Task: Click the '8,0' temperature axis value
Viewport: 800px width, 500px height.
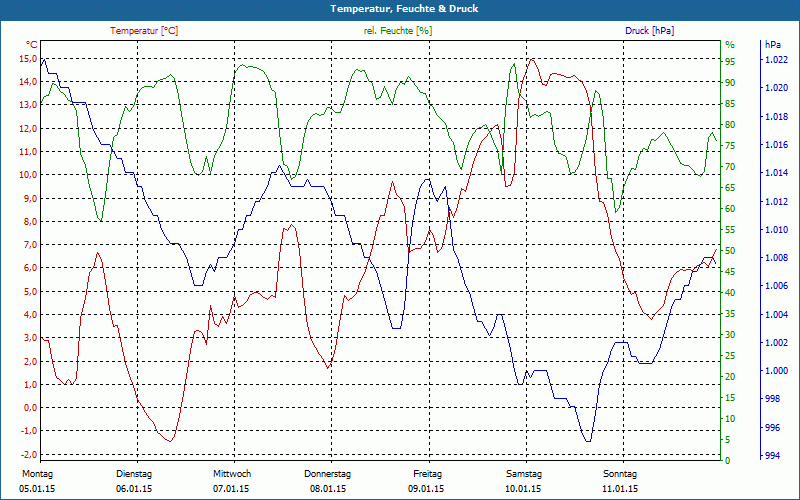Action: pyautogui.click(x=30, y=221)
